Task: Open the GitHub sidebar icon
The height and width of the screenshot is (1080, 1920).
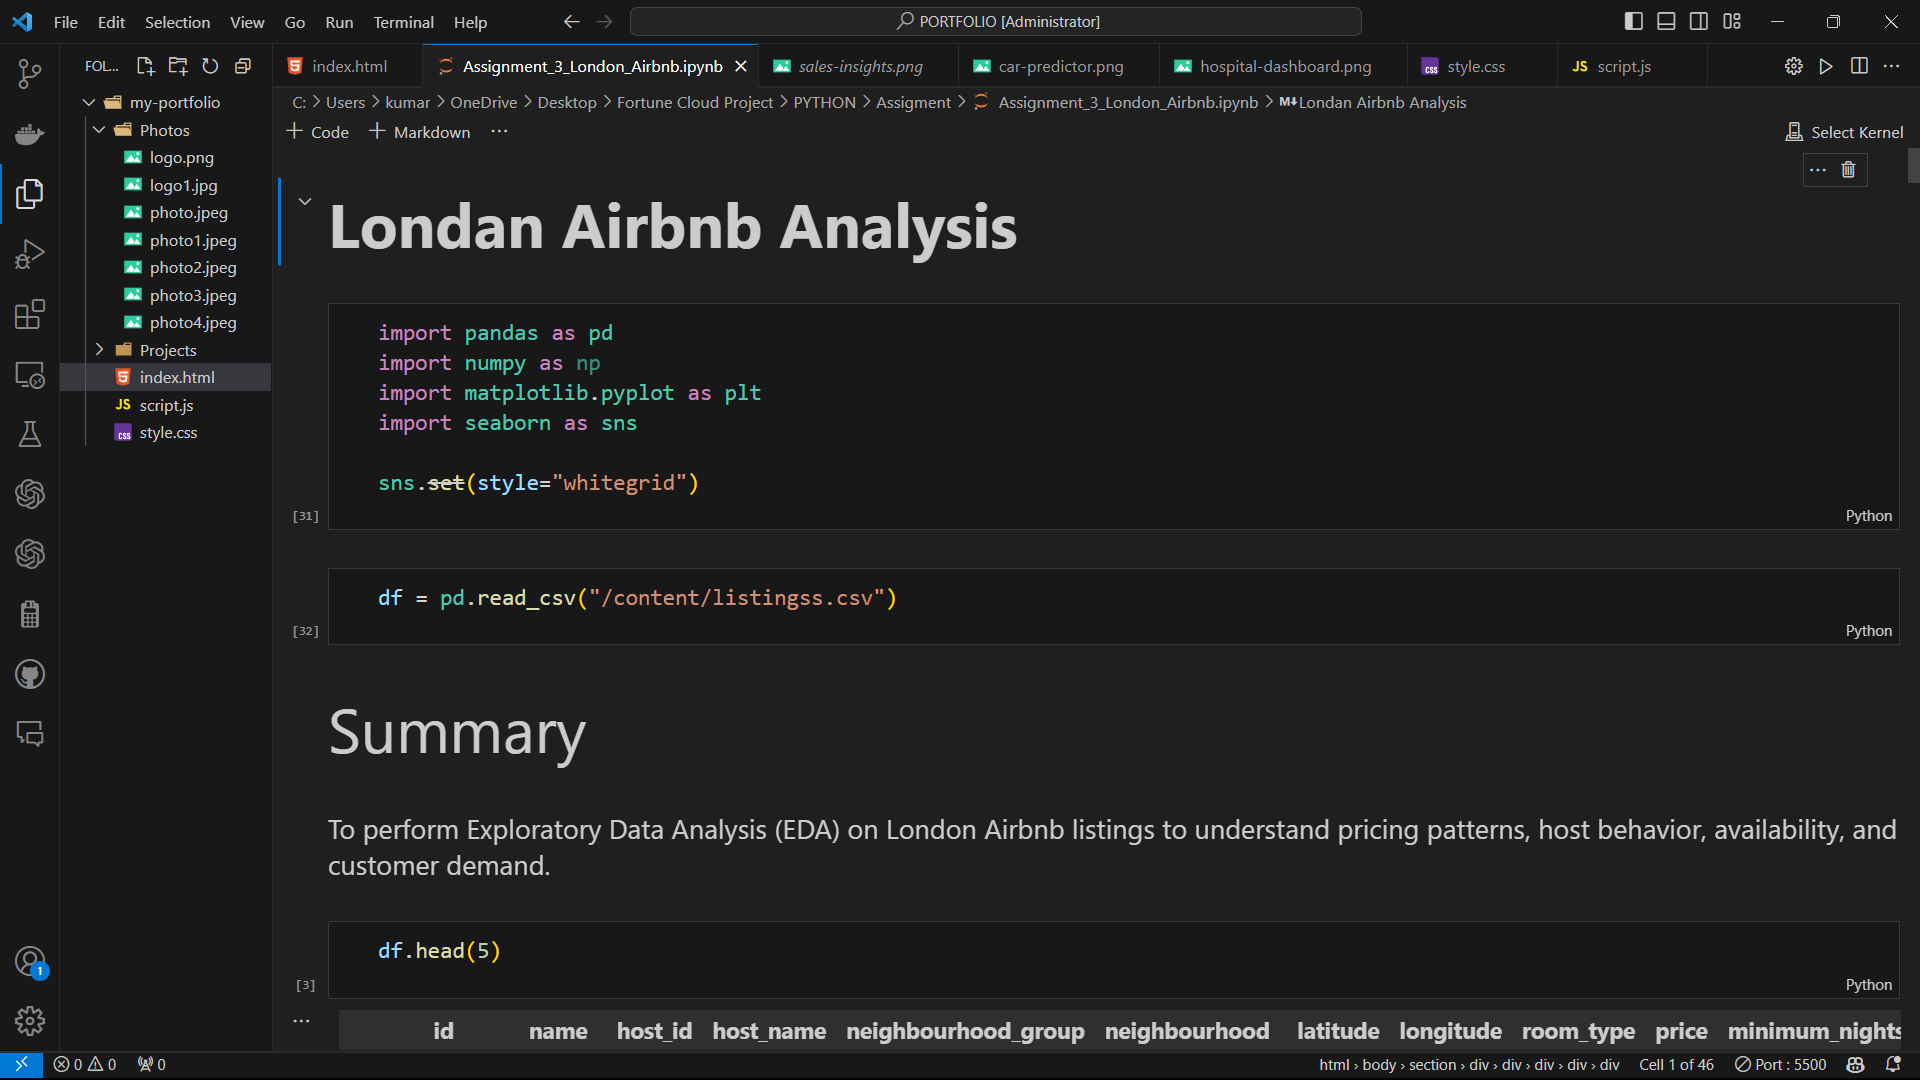Action: pyautogui.click(x=29, y=674)
